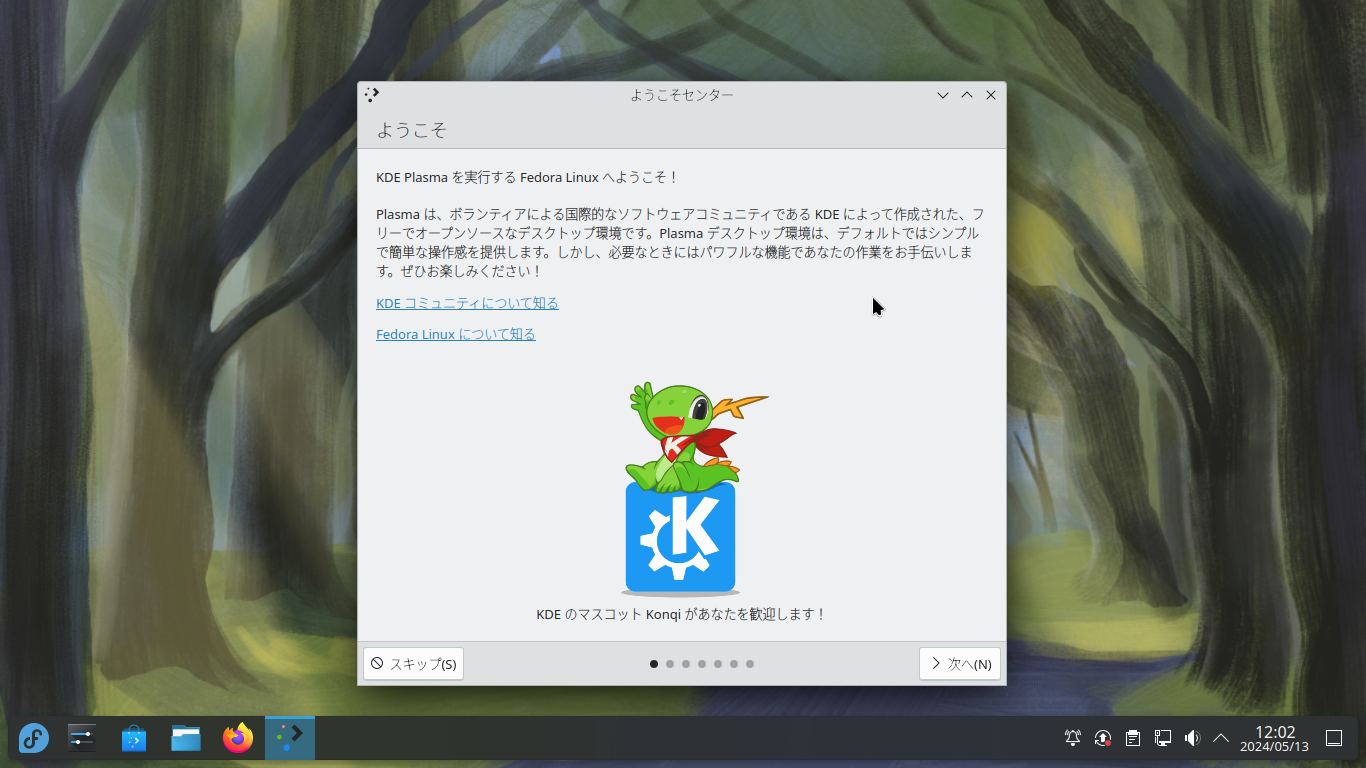Jump to seventh page indicator dot
The image size is (1366, 768).
click(x=750, y=664)
